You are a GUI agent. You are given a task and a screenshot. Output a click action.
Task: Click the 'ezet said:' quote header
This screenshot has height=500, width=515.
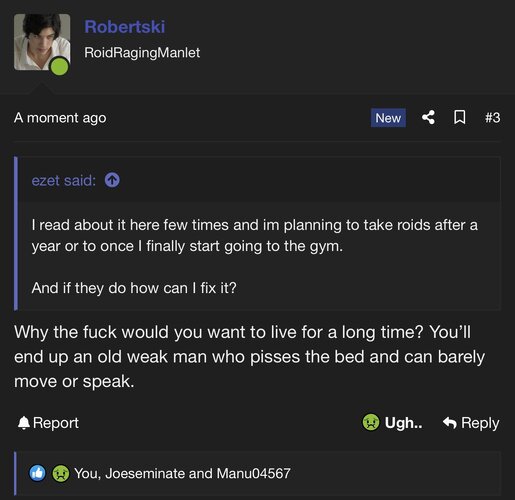(x=64, y=180)
